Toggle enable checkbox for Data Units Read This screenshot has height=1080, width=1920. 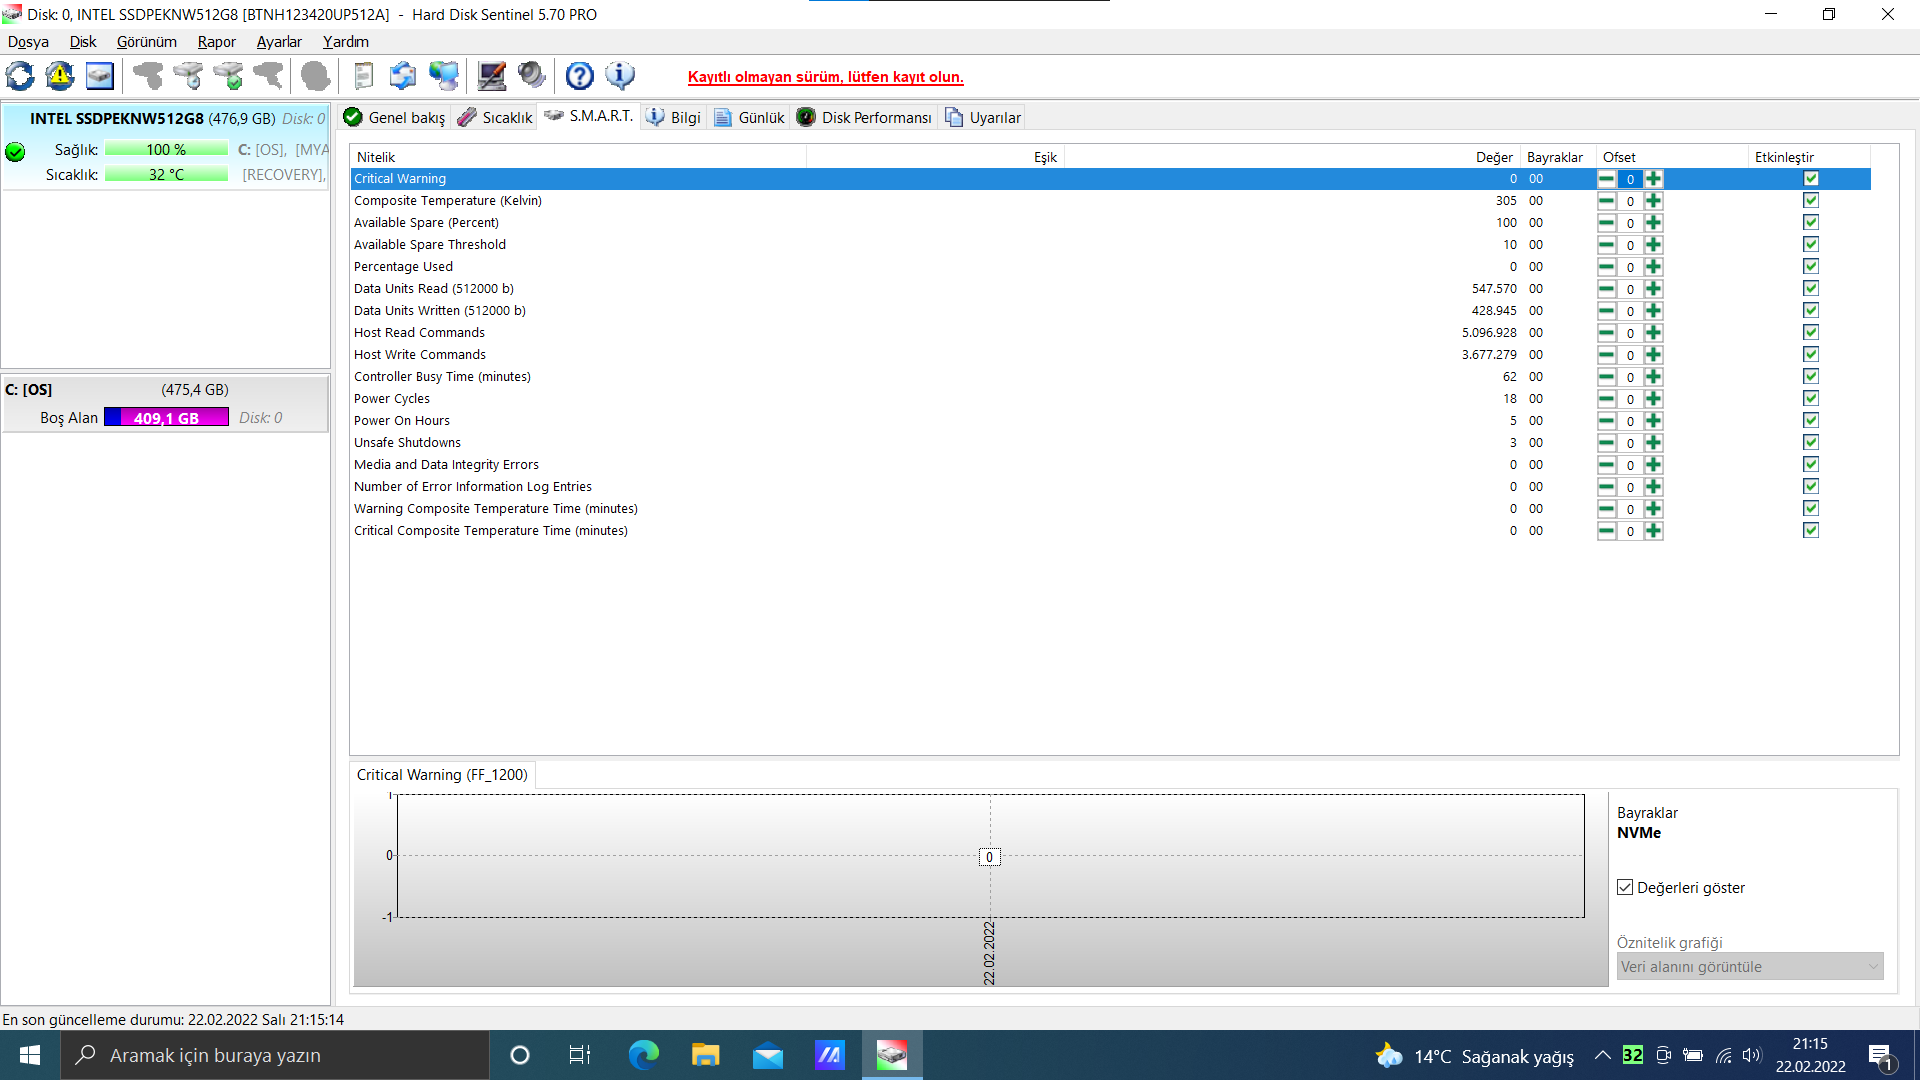coord(1811,289)
